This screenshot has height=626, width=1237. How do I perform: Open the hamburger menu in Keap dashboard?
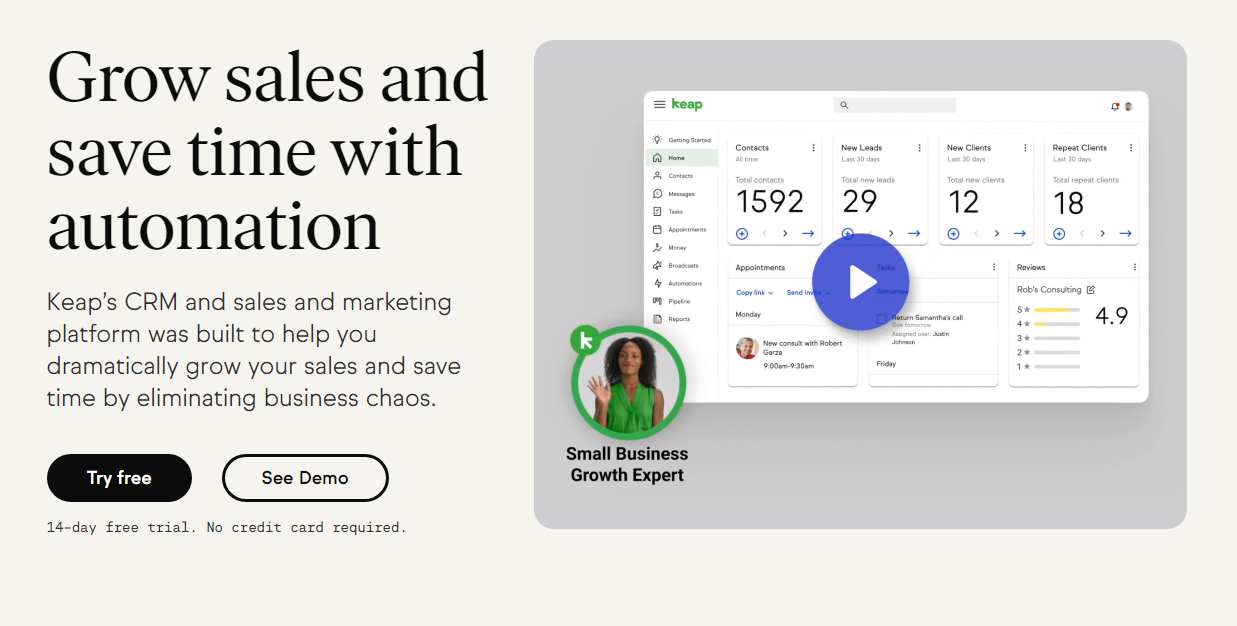(659, 104)
